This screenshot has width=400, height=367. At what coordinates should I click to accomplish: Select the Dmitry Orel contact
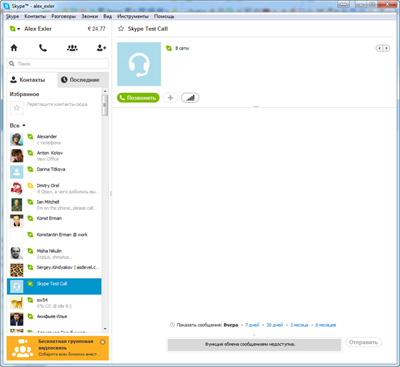[54, 189]
